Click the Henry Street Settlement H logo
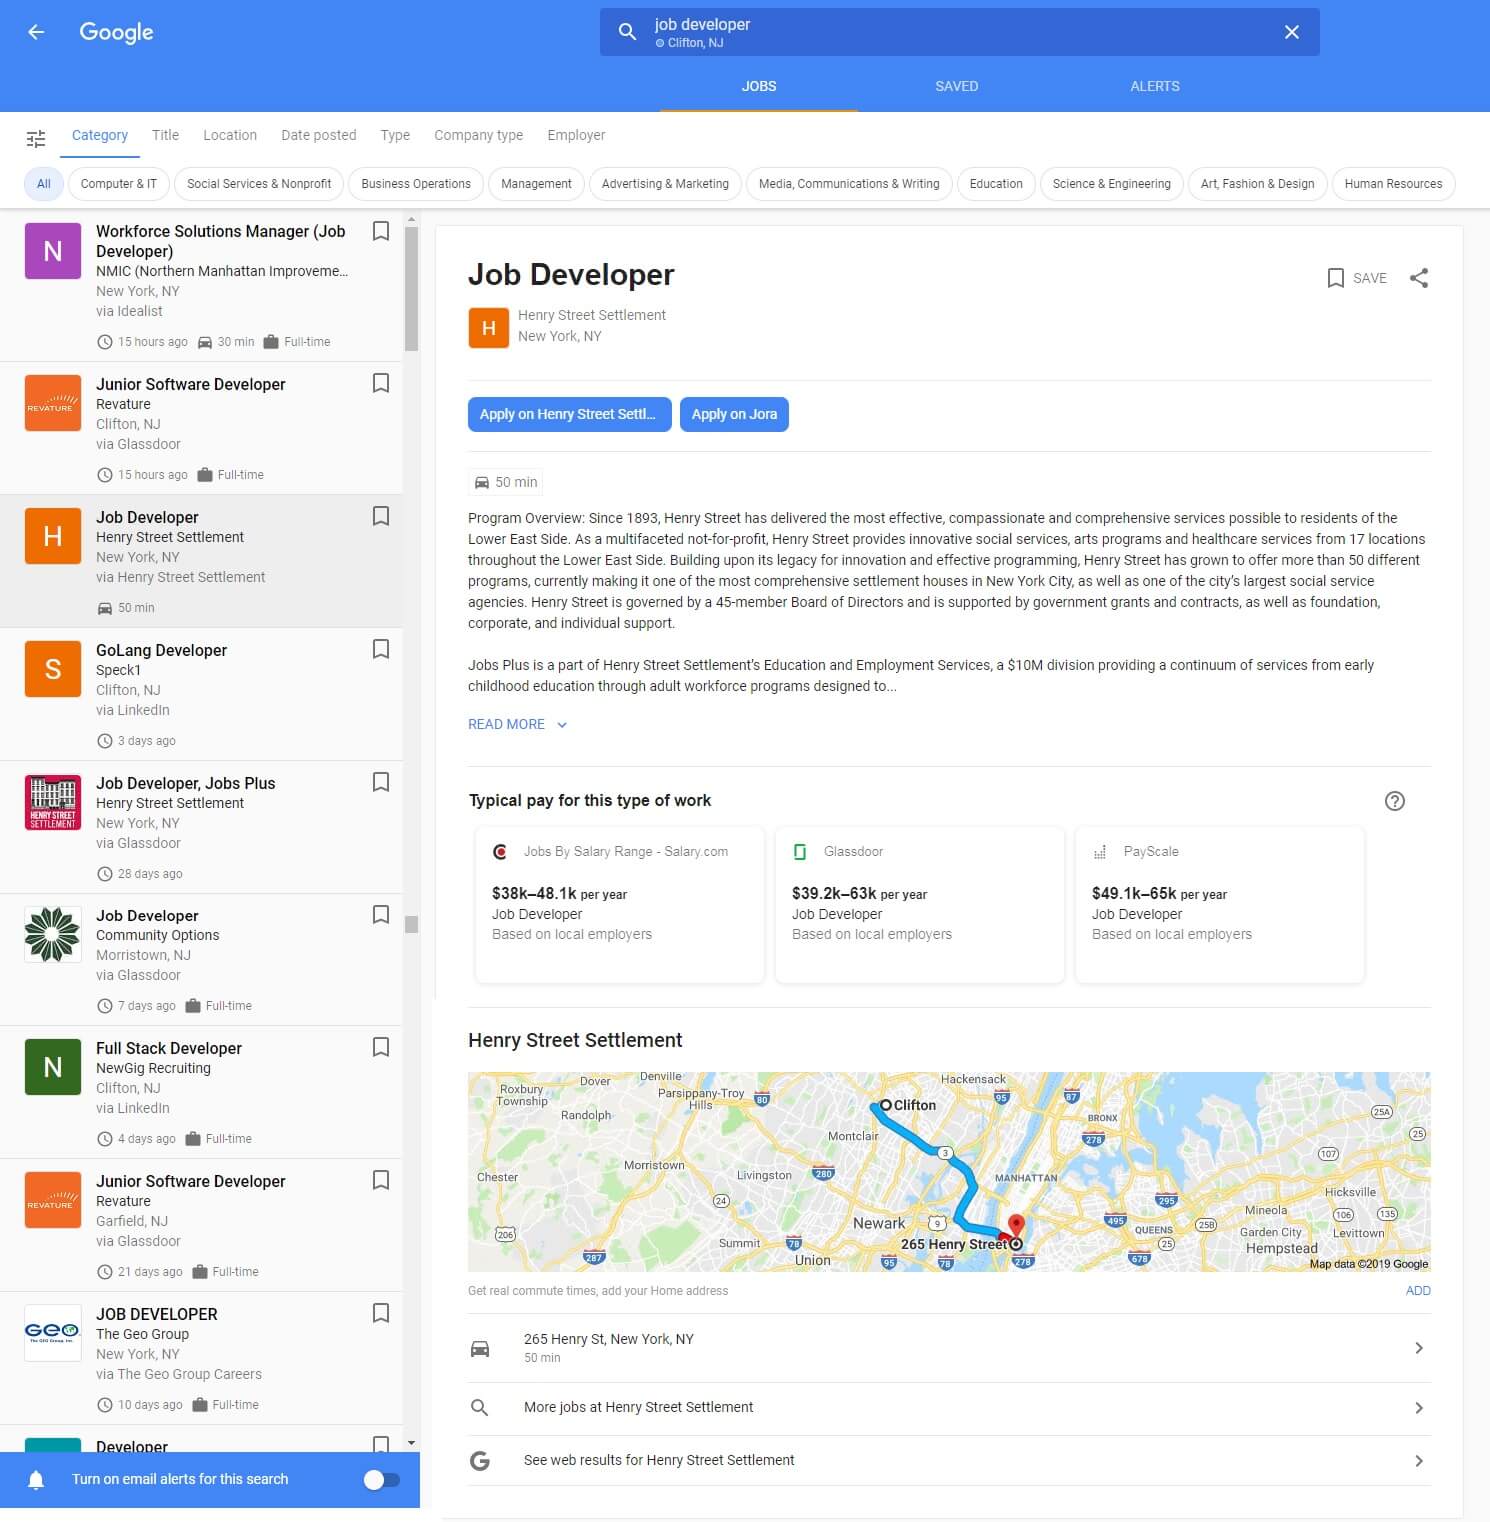Screen dimensions: 1490x1522 [489, 327]
